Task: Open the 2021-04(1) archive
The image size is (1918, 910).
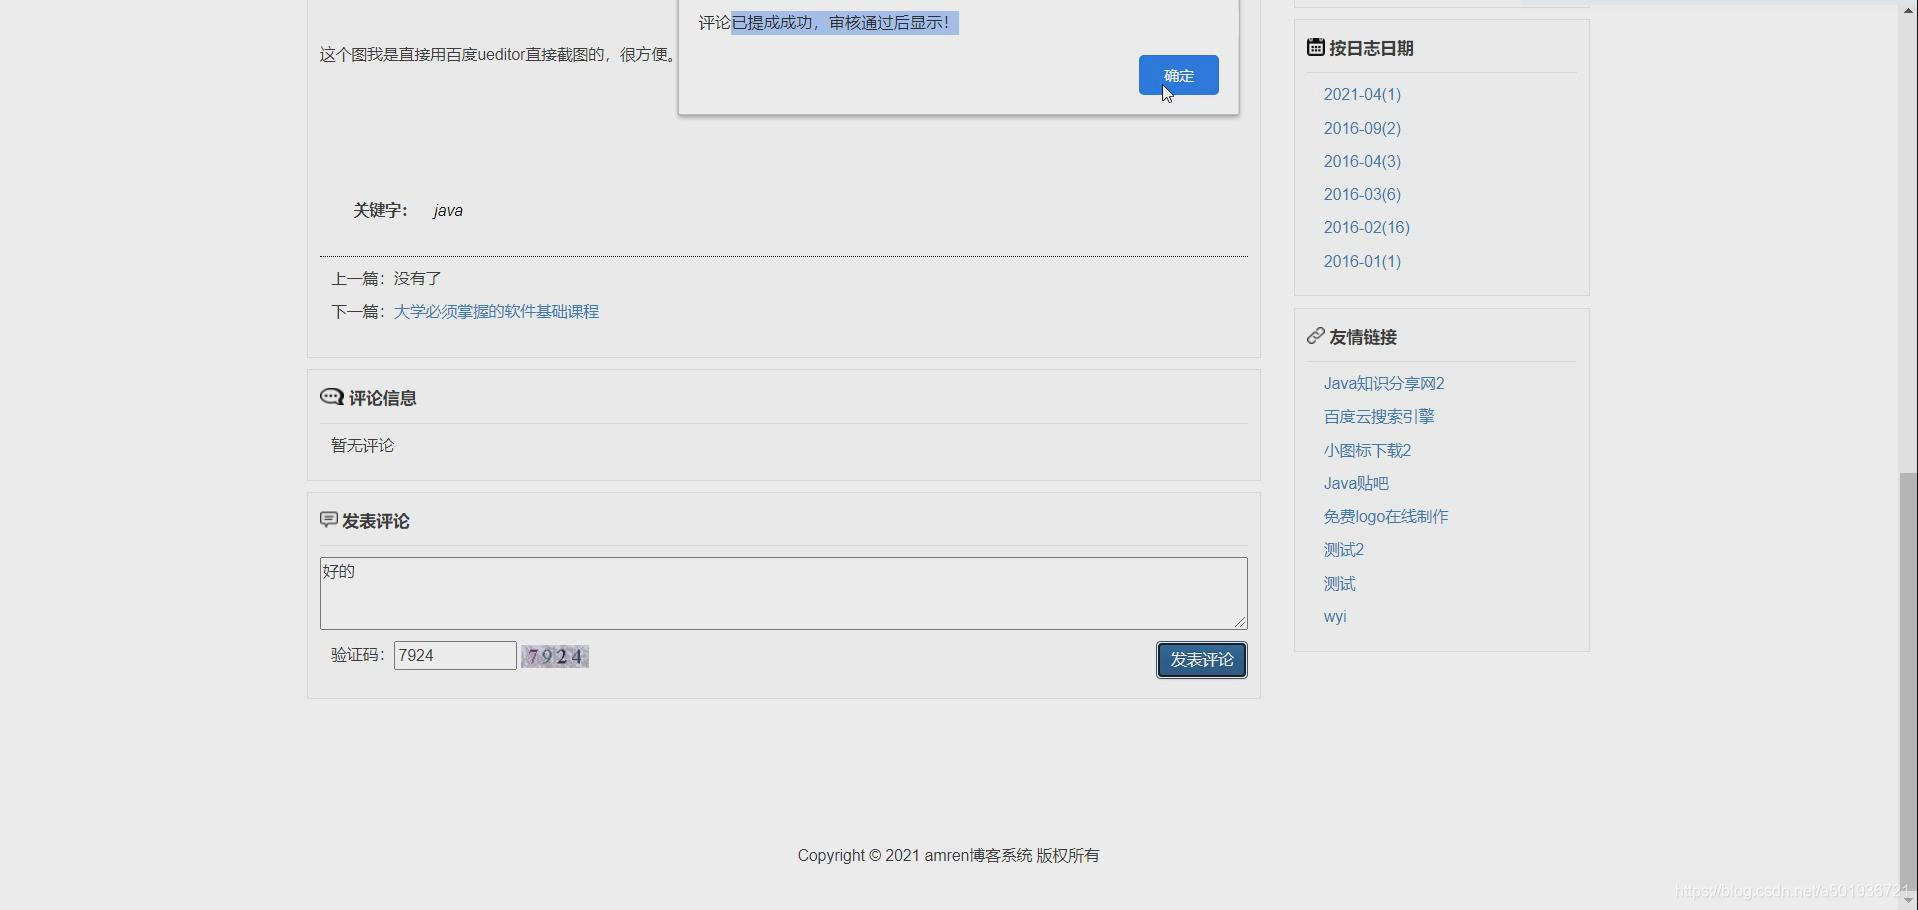Action: (x=1360, y=94)
